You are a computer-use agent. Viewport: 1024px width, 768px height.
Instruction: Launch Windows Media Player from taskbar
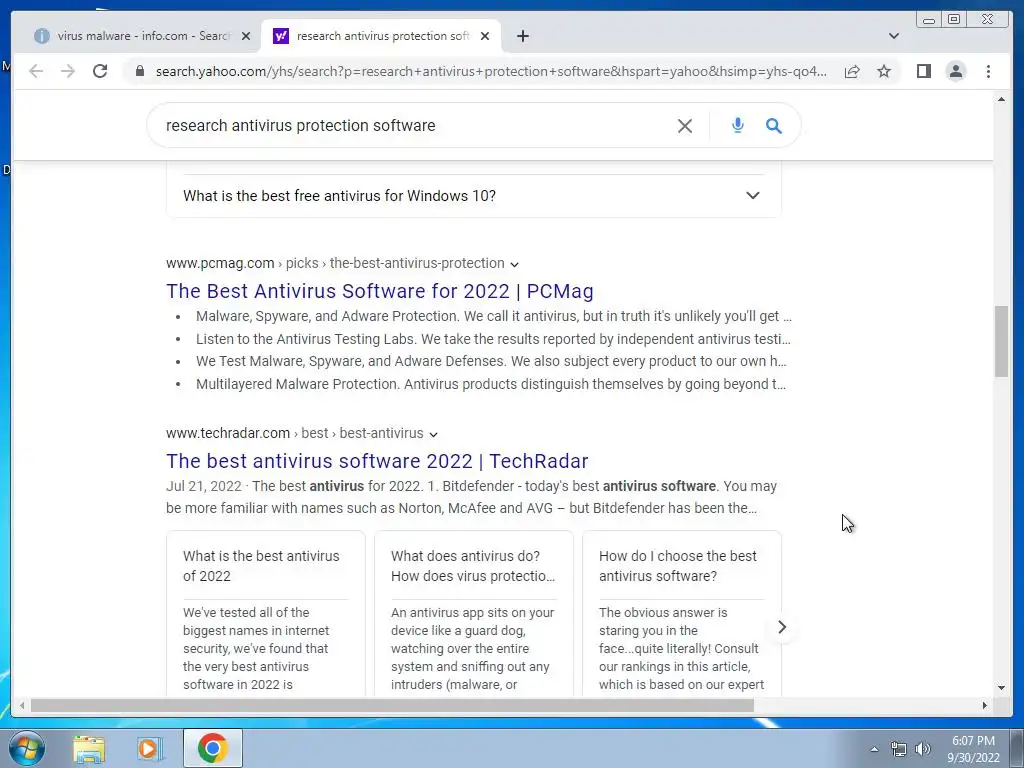pyautogui.click(x=150, y=748)
